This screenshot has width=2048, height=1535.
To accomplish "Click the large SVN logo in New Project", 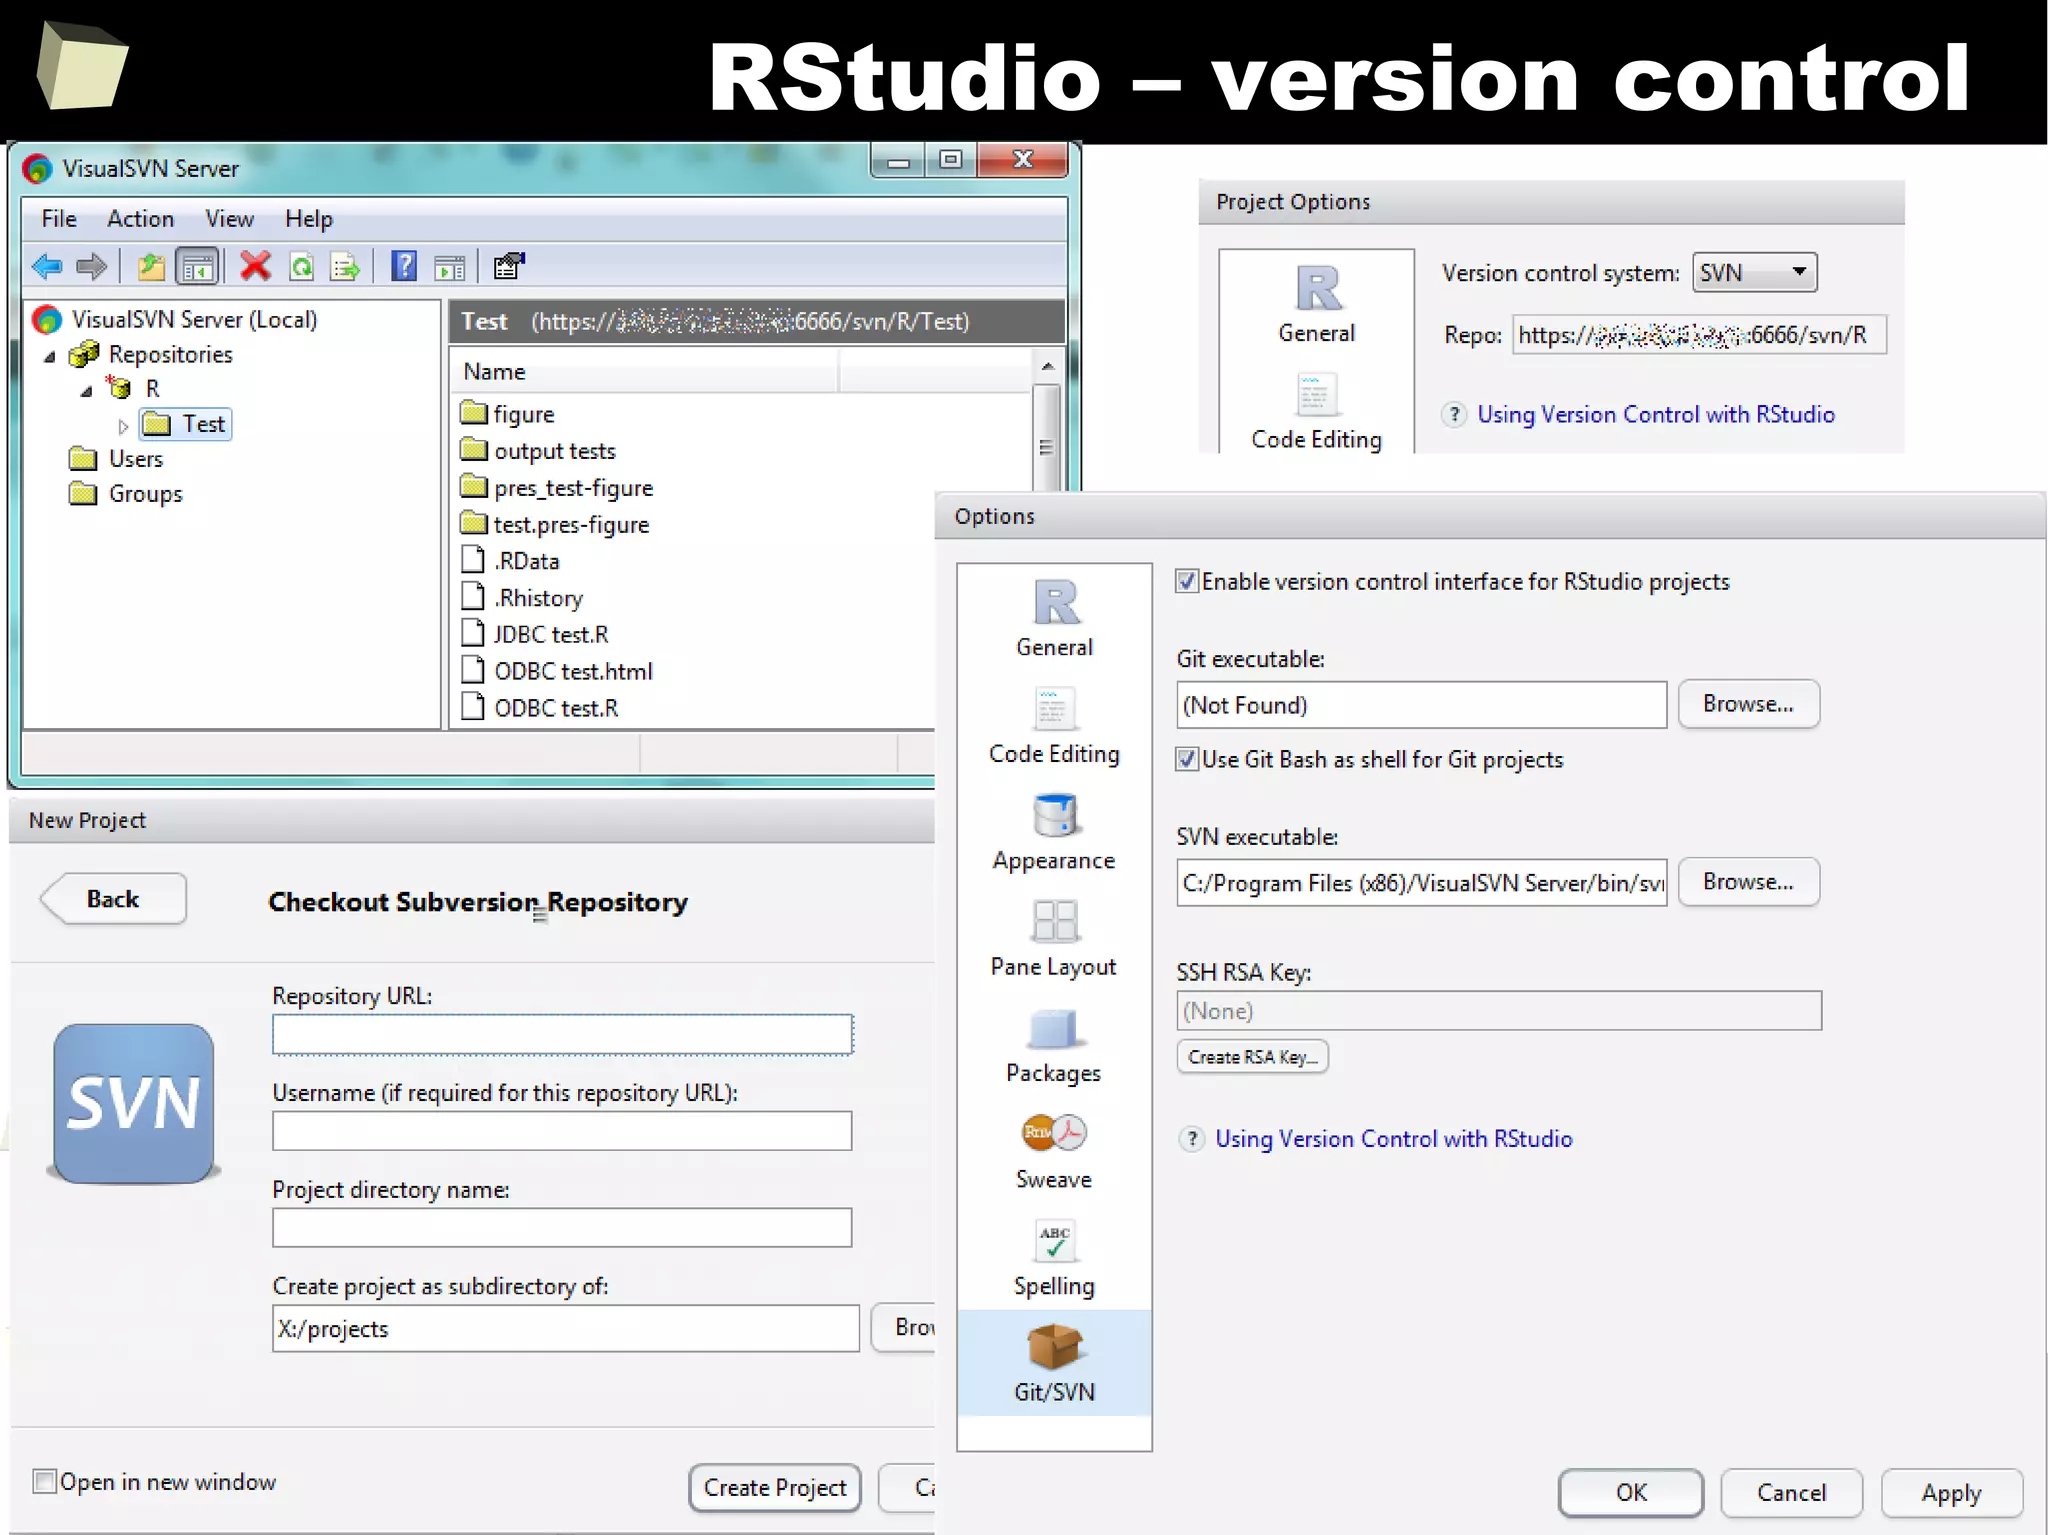I will coord(133,1103).
